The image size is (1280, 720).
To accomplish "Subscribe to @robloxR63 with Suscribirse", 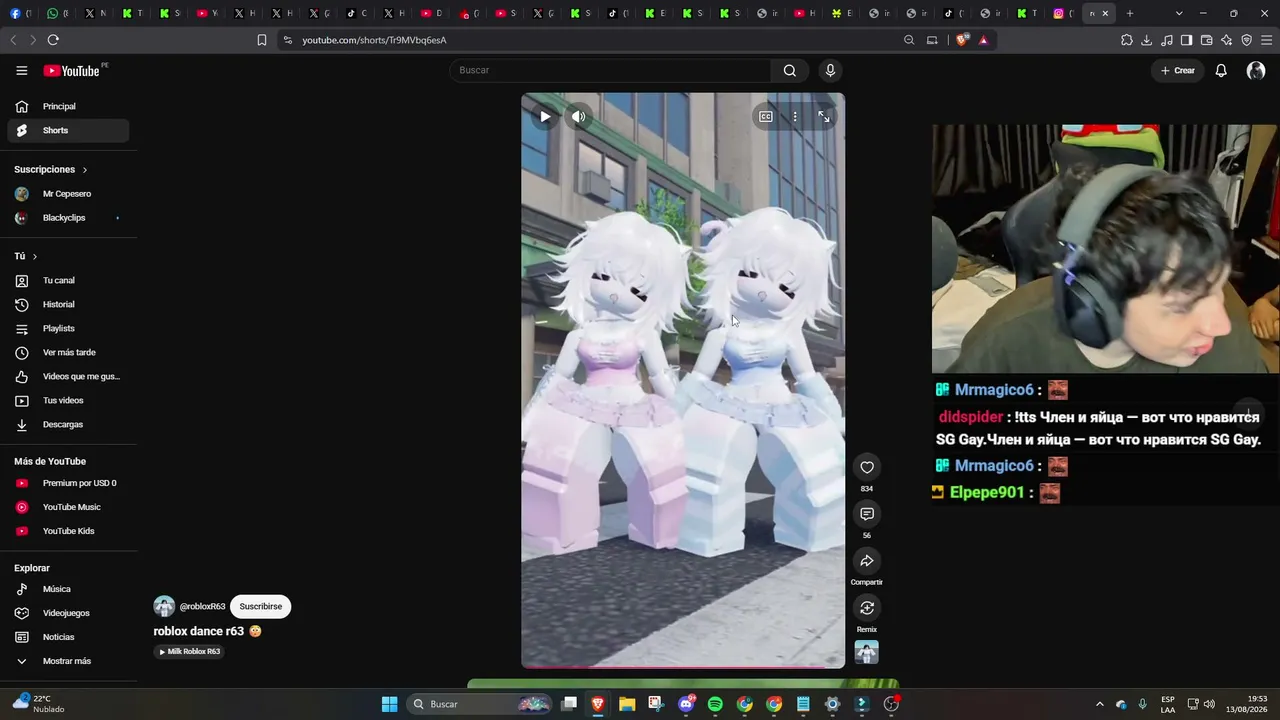I will pyautogui.click(x=261, y=606).
